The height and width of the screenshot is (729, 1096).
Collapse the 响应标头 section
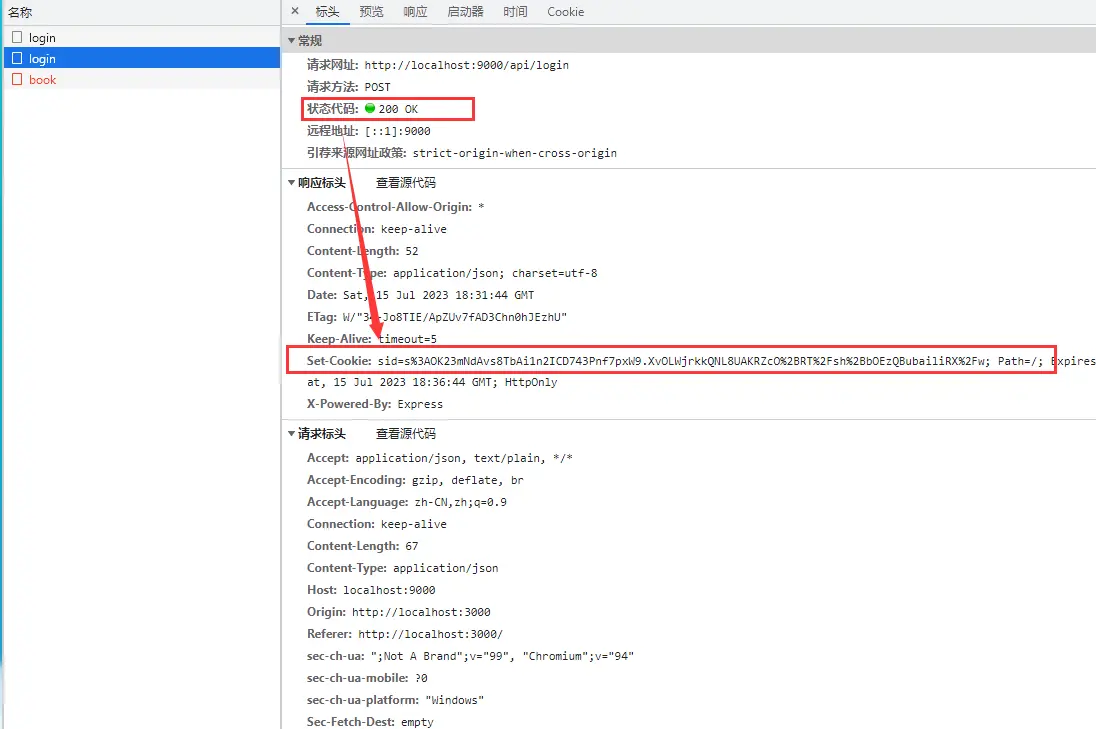291,182
